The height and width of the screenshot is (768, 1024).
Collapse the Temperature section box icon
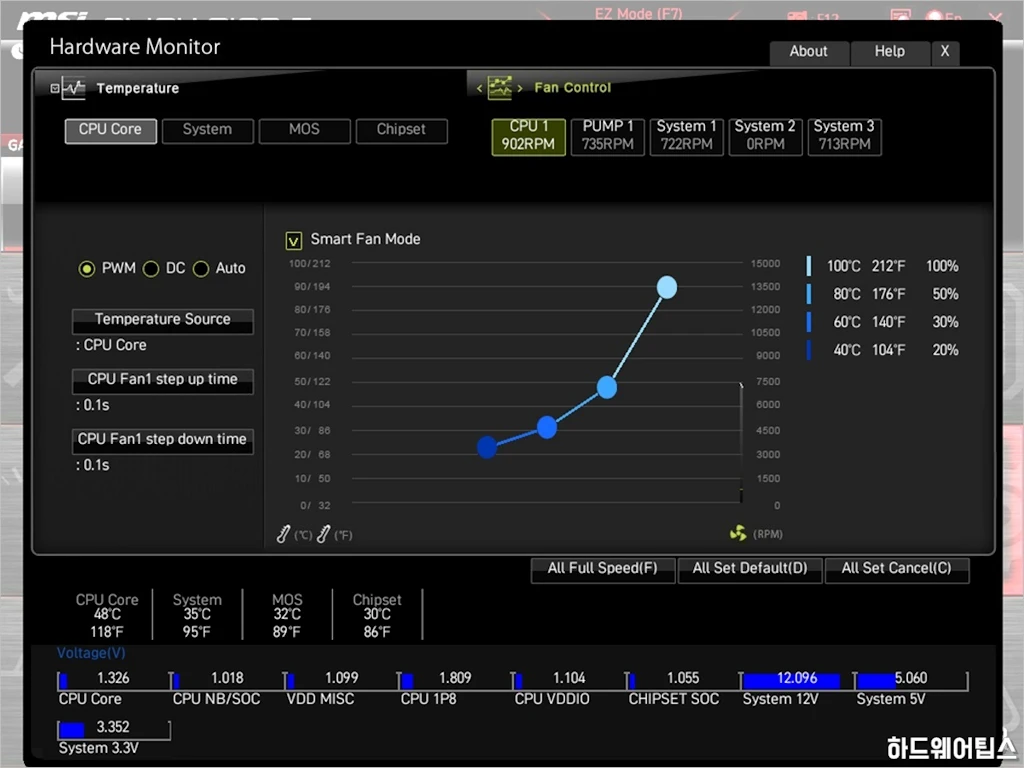[x=55, y=88]
